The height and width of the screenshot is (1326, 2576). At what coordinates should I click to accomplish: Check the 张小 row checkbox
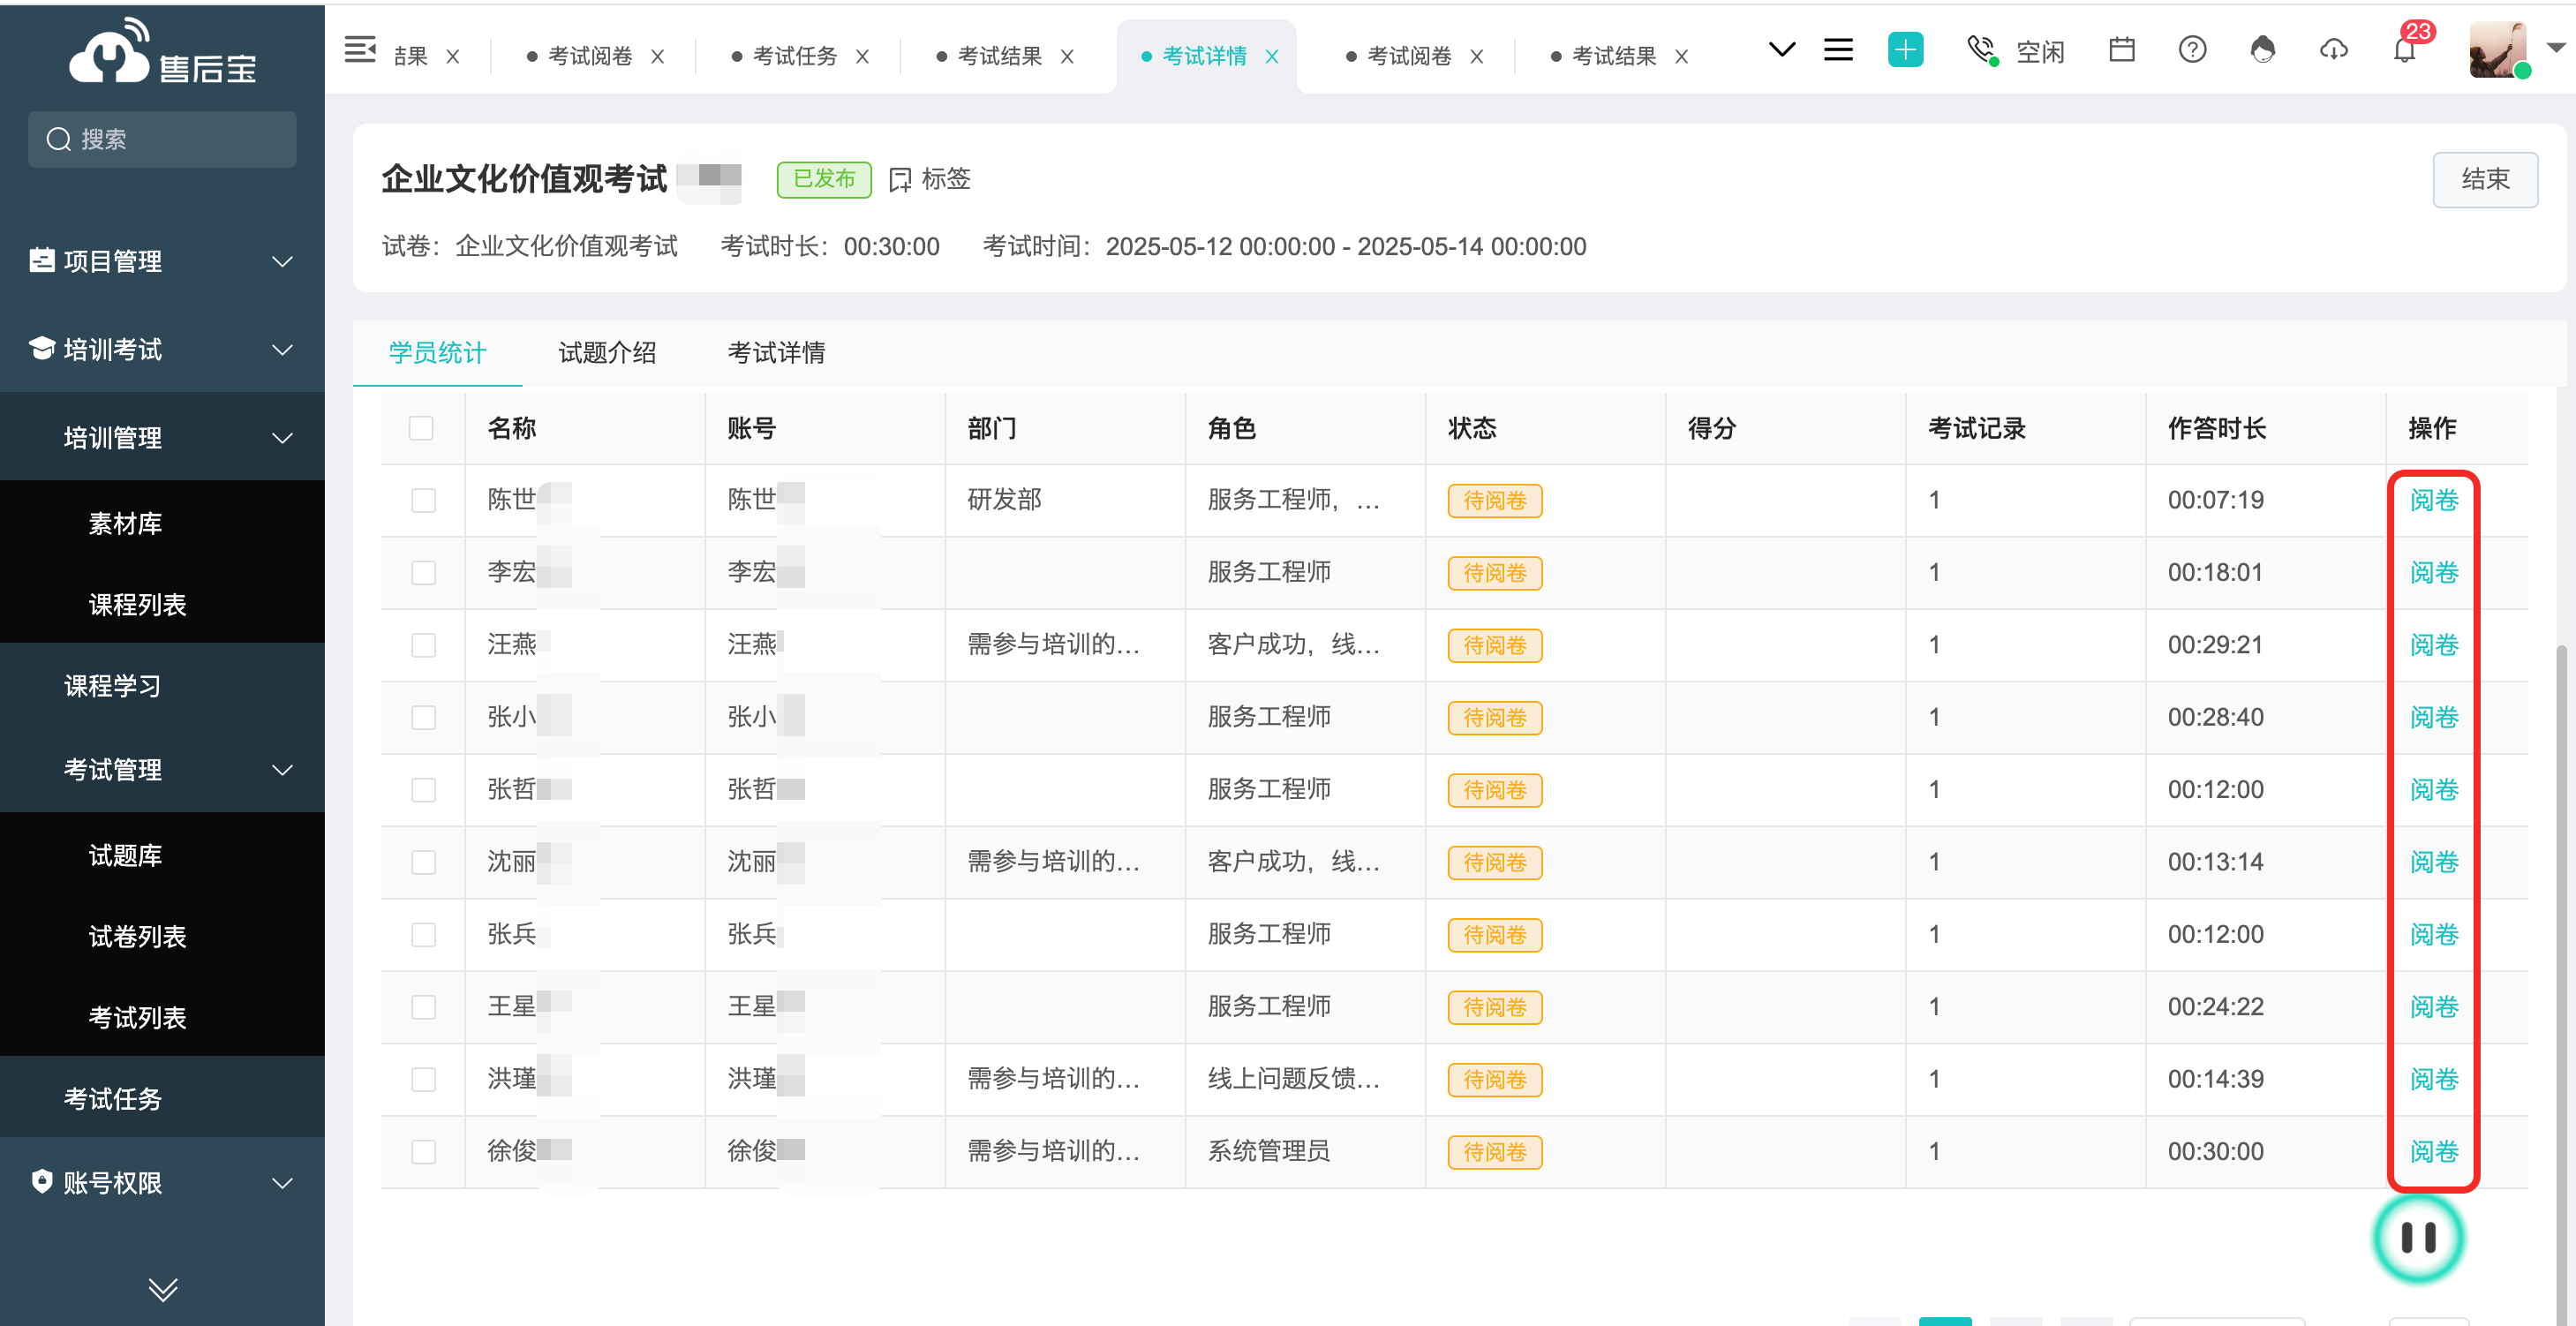coord(423,717)
